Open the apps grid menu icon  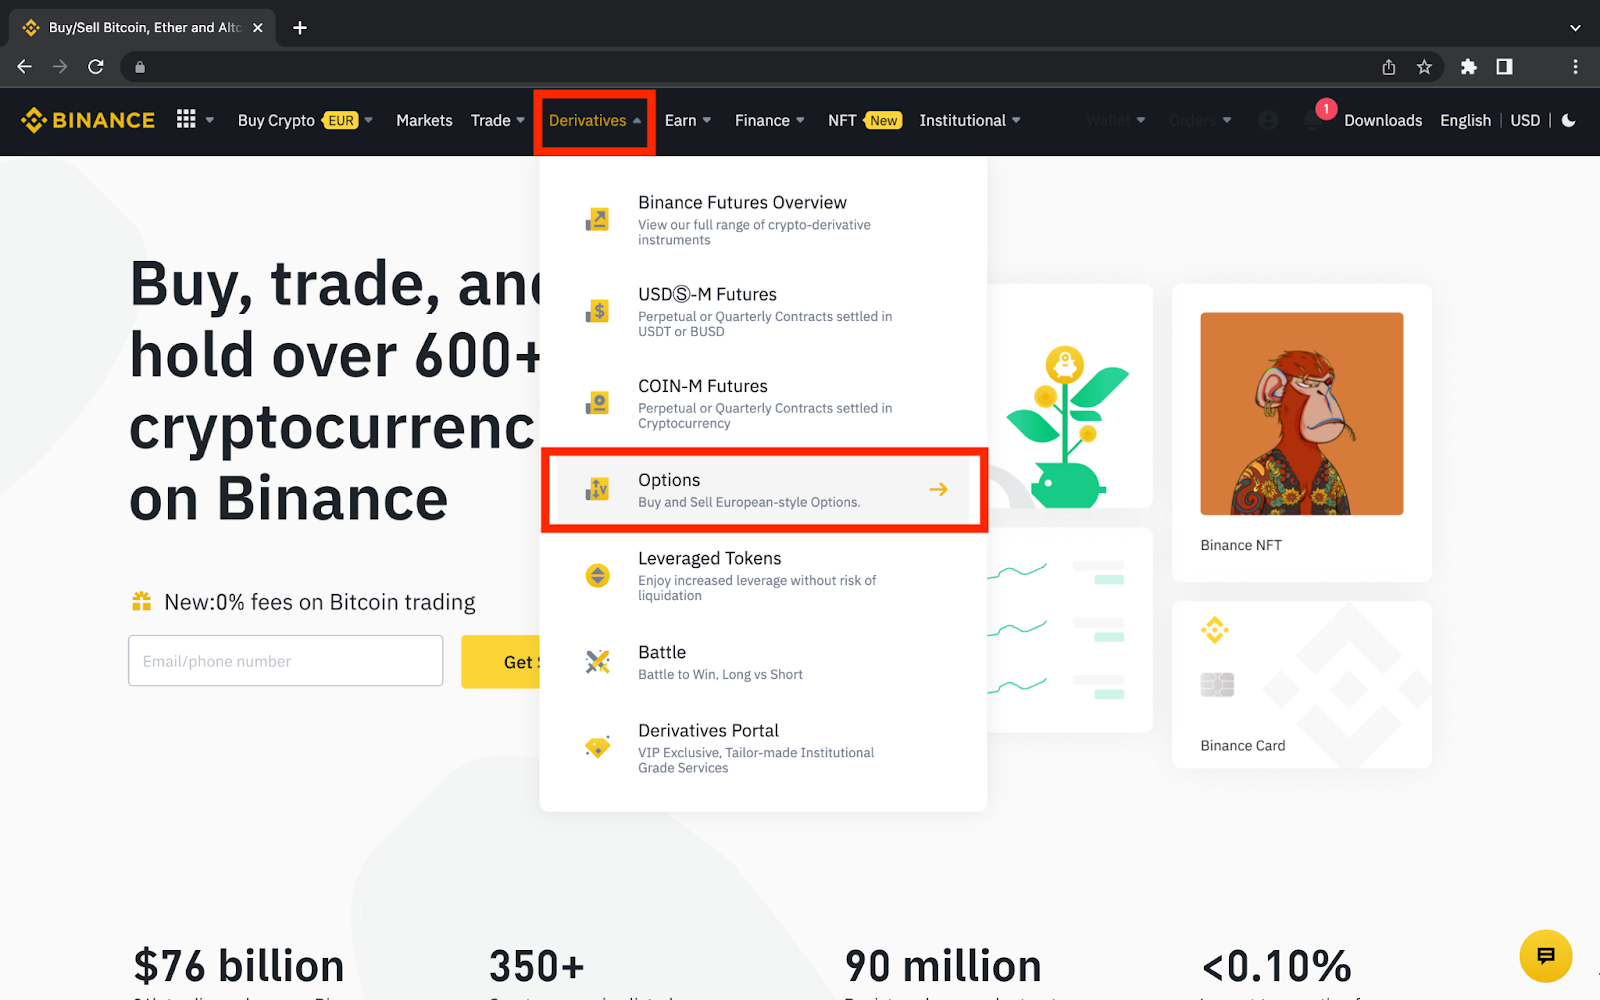pos(186,119)
